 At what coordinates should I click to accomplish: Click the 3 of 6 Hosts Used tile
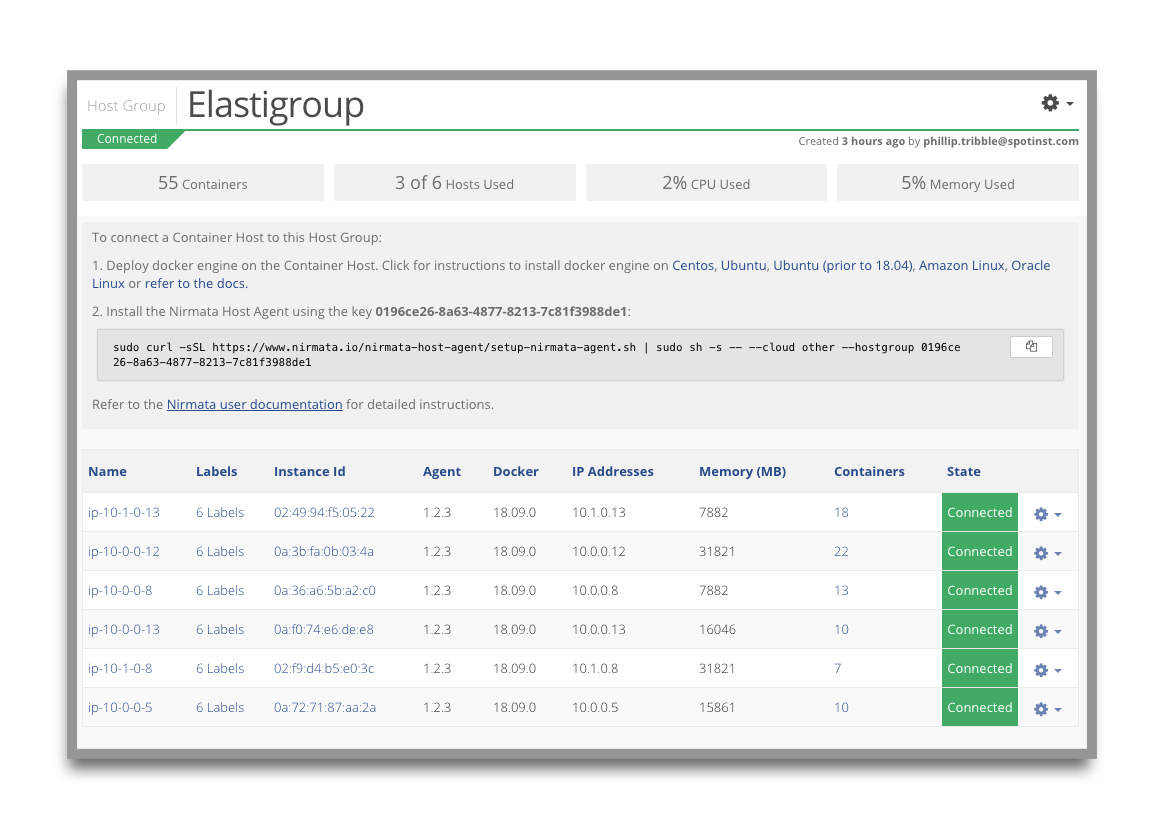tap(455, 182)
